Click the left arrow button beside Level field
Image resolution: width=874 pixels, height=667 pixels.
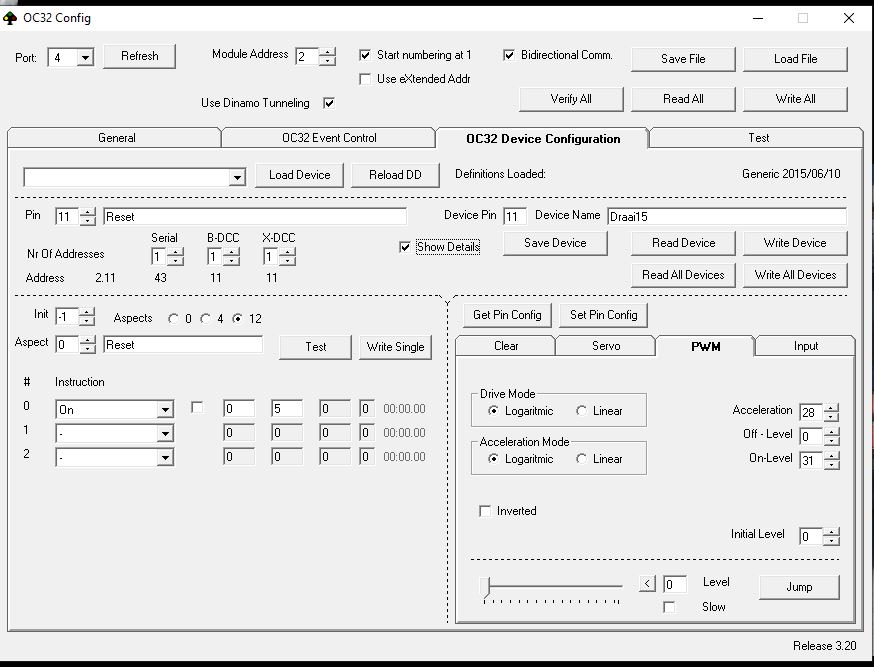(x=648, y=584)
